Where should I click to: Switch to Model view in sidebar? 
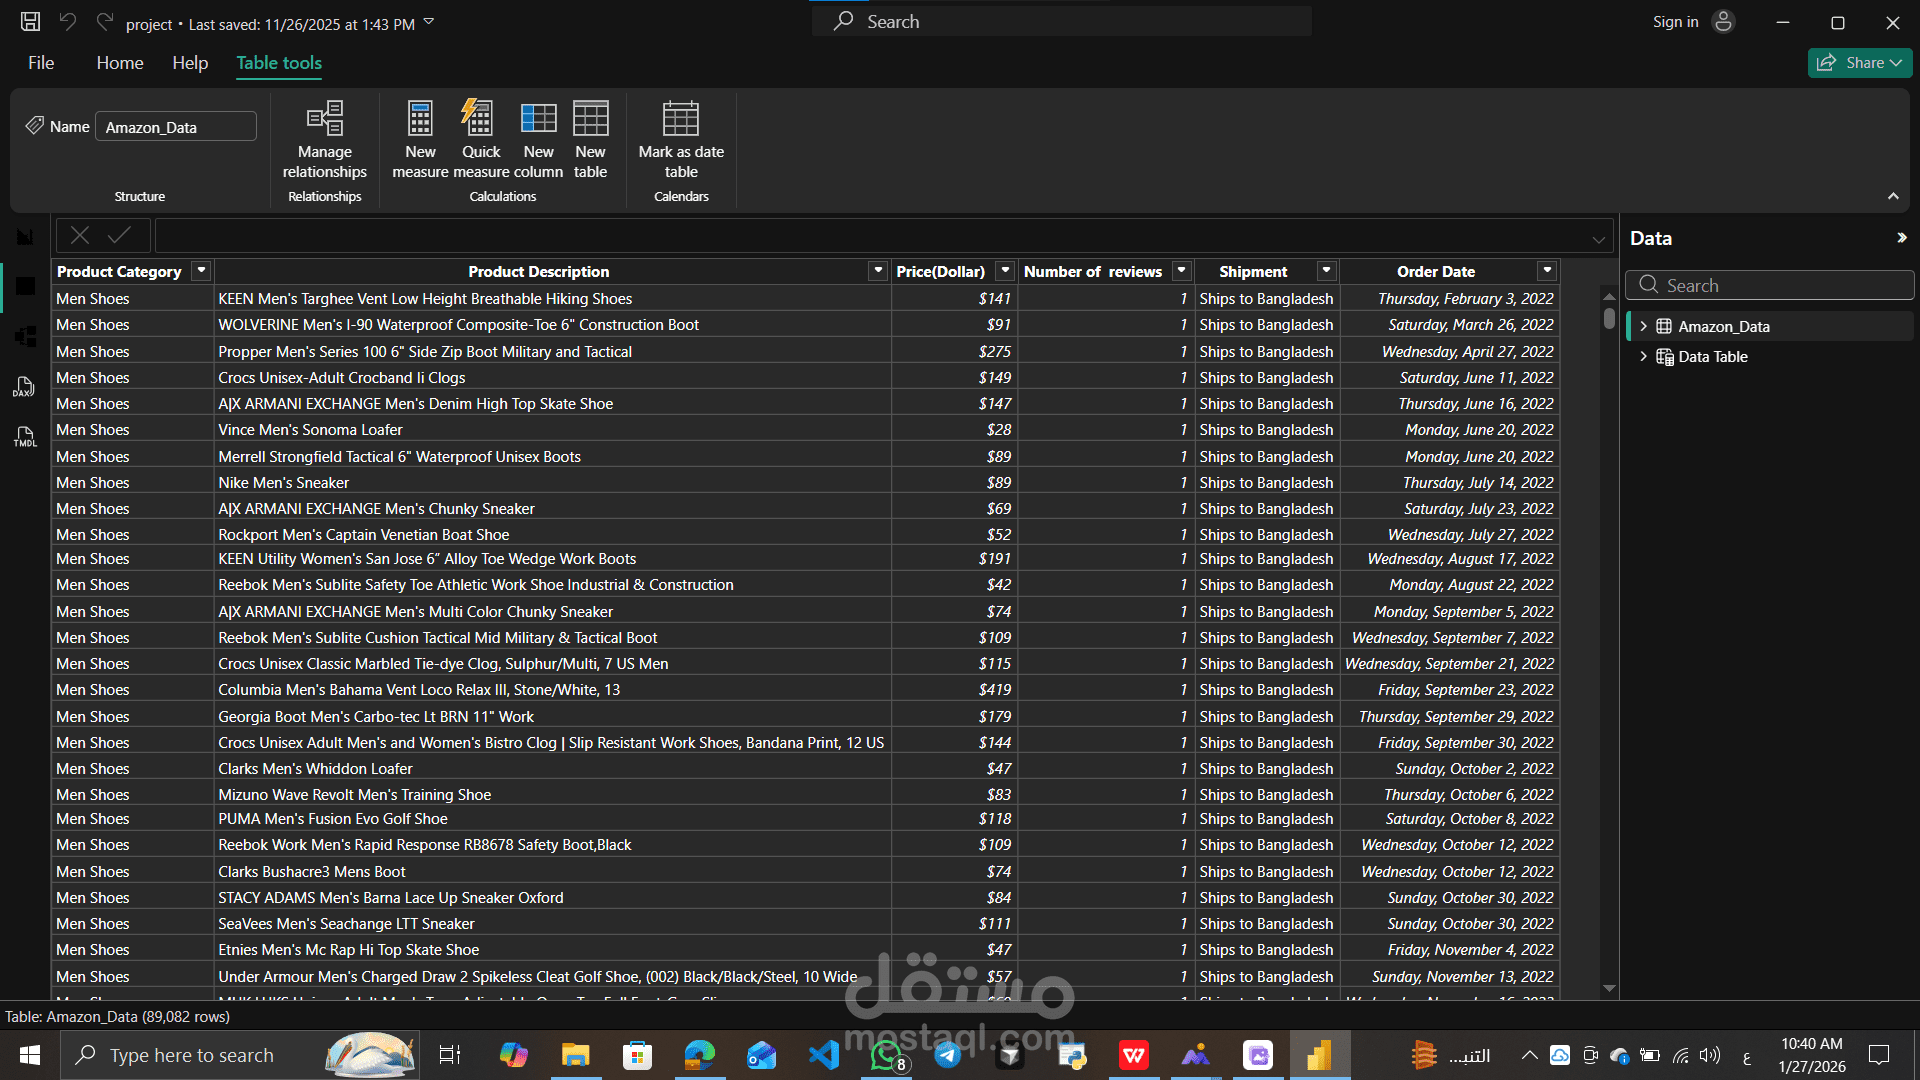tap(25, 337)
